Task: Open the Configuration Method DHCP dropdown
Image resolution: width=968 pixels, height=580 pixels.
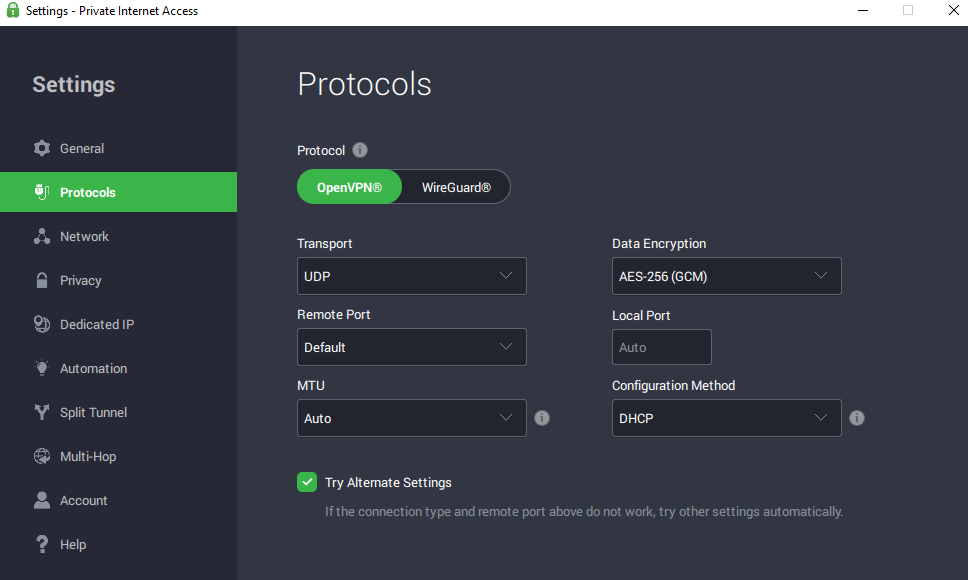Action: tap(727, 418)
